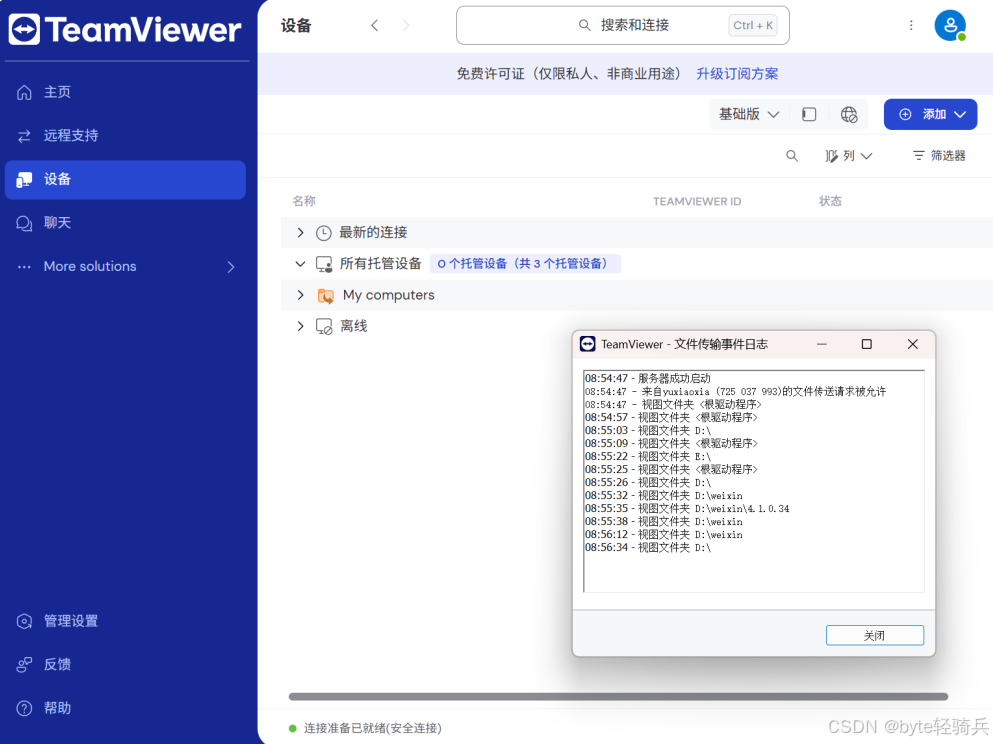Click the clock icon for recent connections
The width and height of the screenshot is (993, 744).
coord(324,233)
